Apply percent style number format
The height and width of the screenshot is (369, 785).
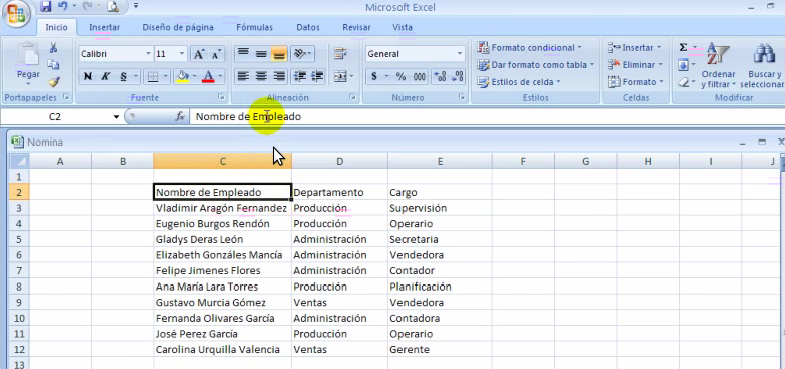click(x=401, y=77)
